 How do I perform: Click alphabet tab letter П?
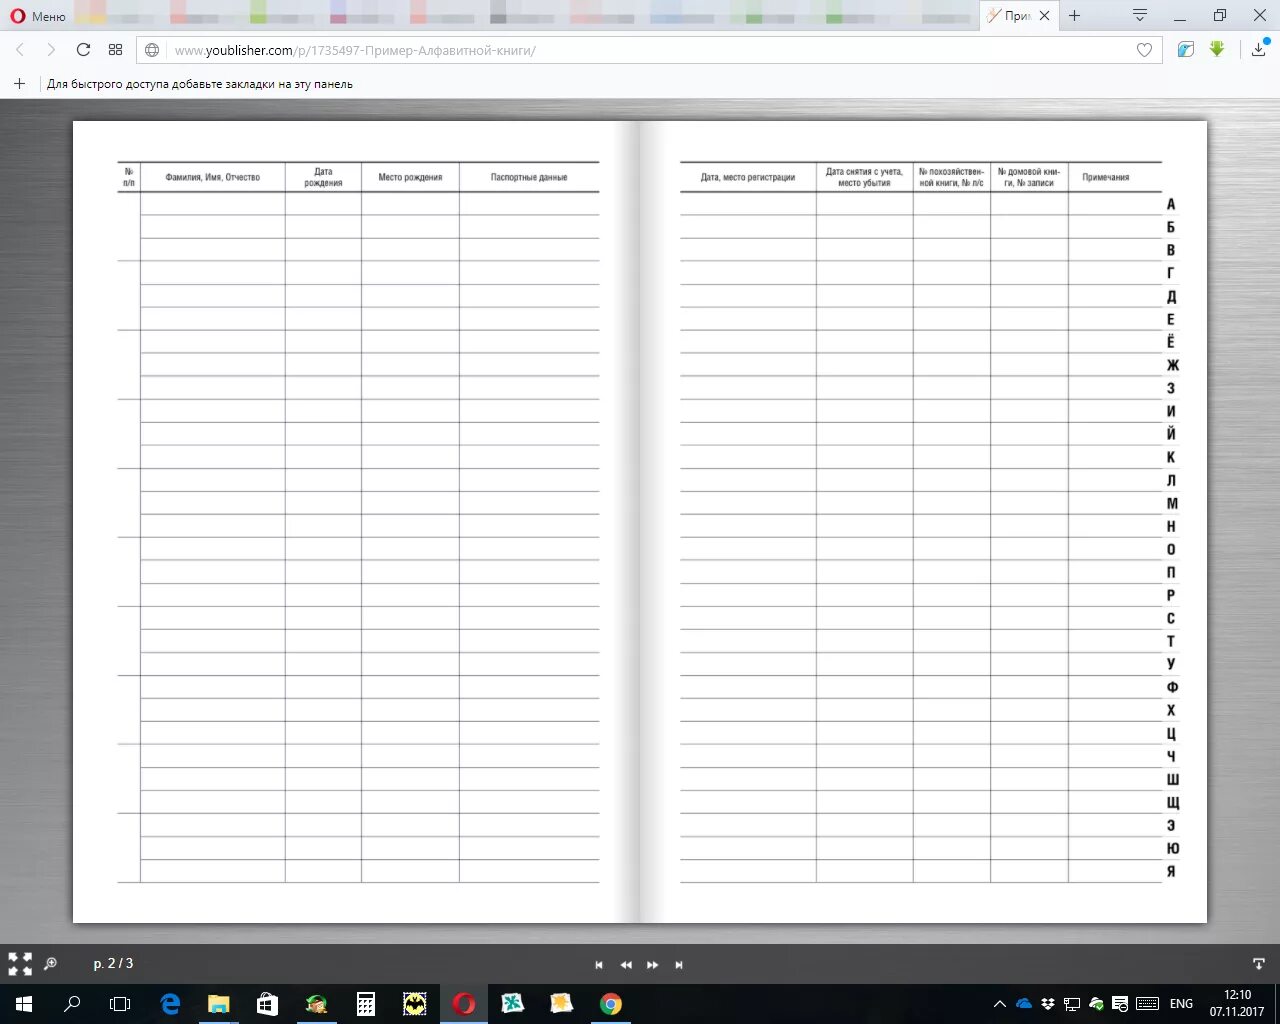[1171, 572]
